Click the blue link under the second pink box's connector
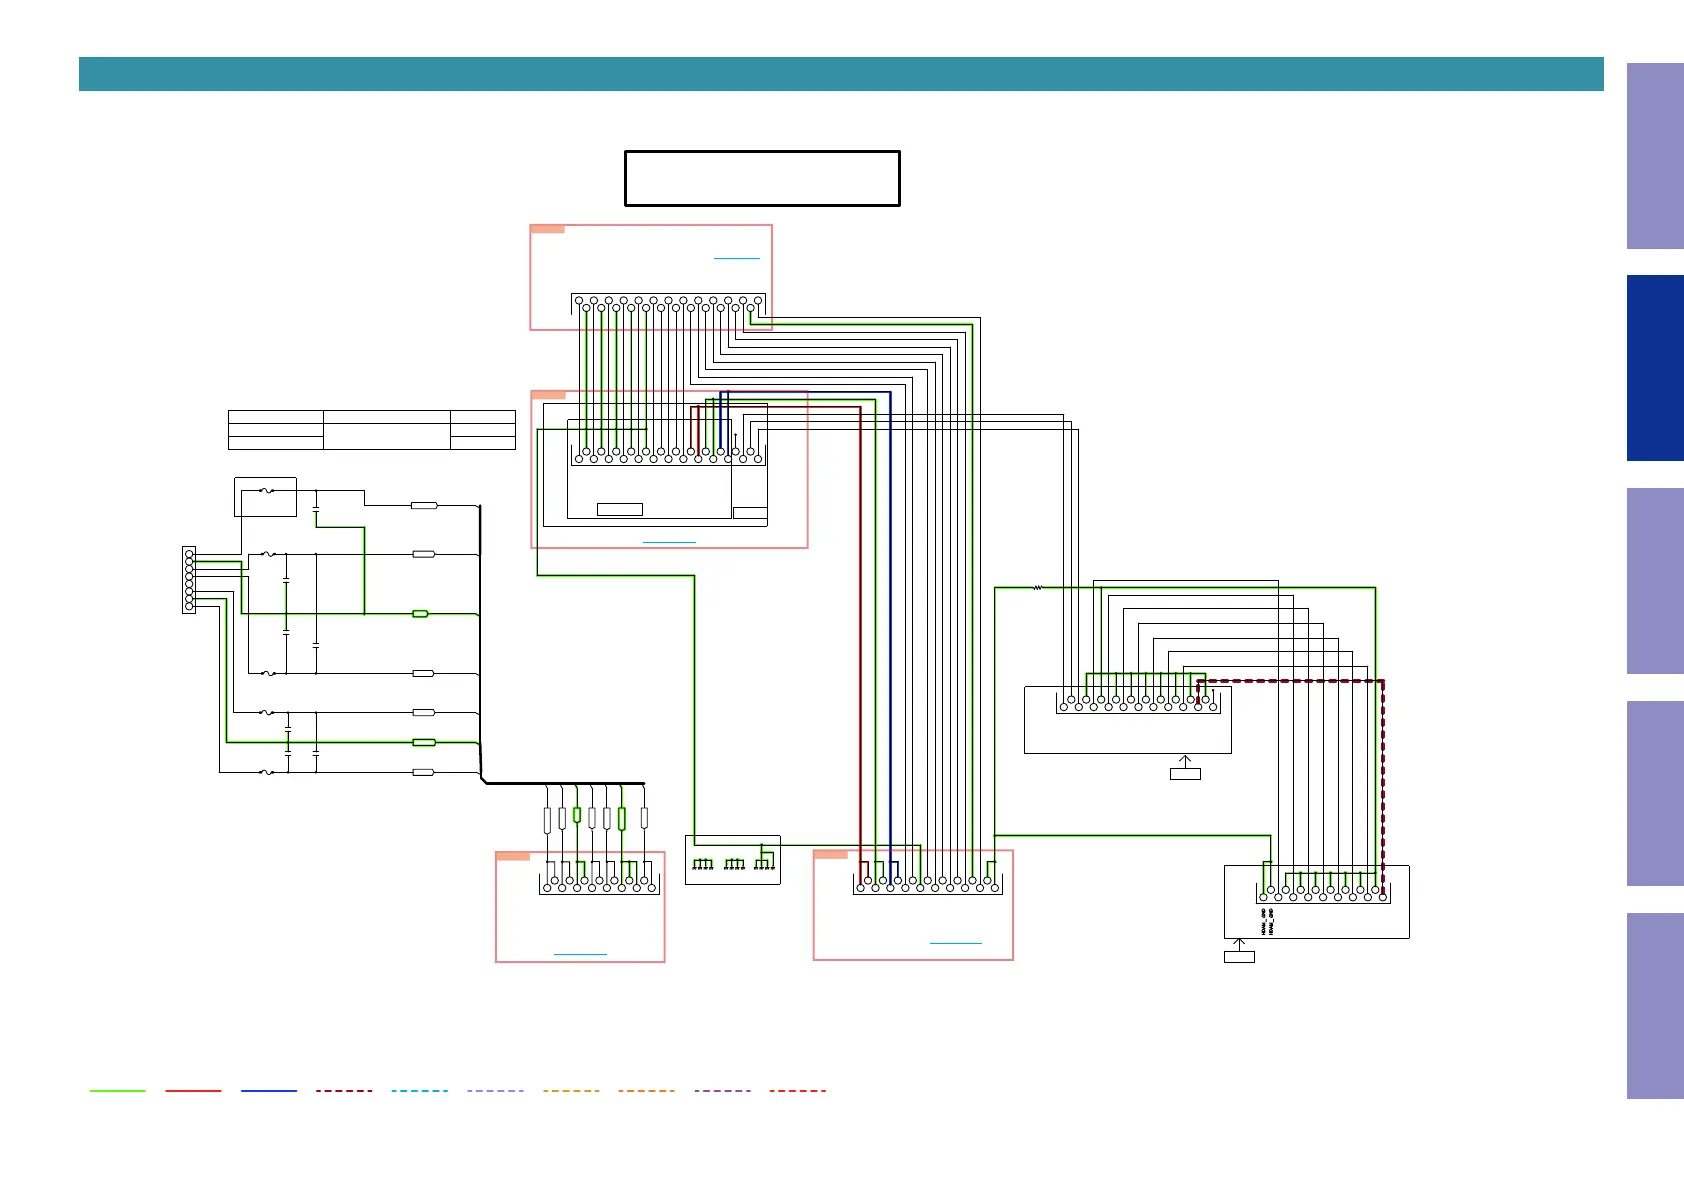This screenshot has height=1191, width=1684. click(669, 542)
